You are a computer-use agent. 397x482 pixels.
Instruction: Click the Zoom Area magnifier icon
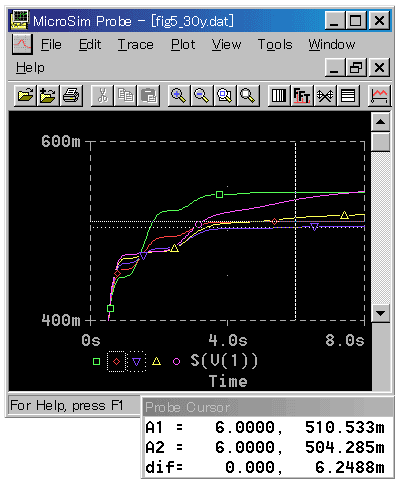coord(225,96)
